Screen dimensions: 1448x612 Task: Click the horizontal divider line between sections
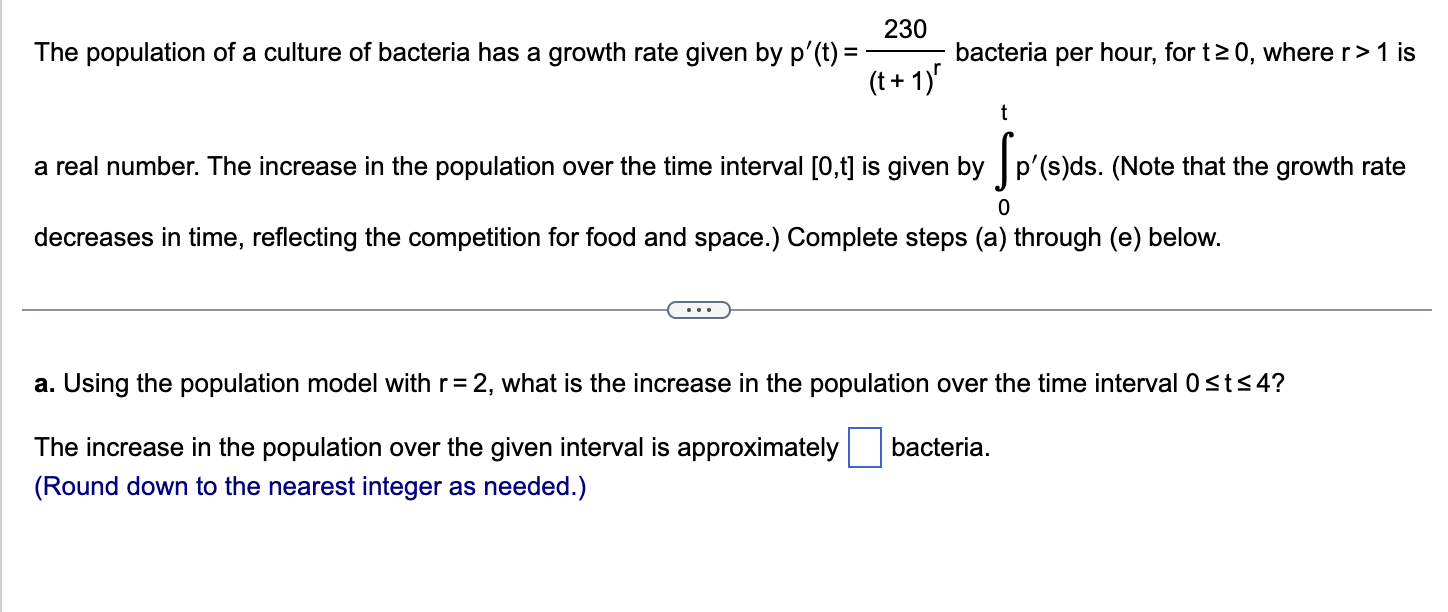click(350, 311)
